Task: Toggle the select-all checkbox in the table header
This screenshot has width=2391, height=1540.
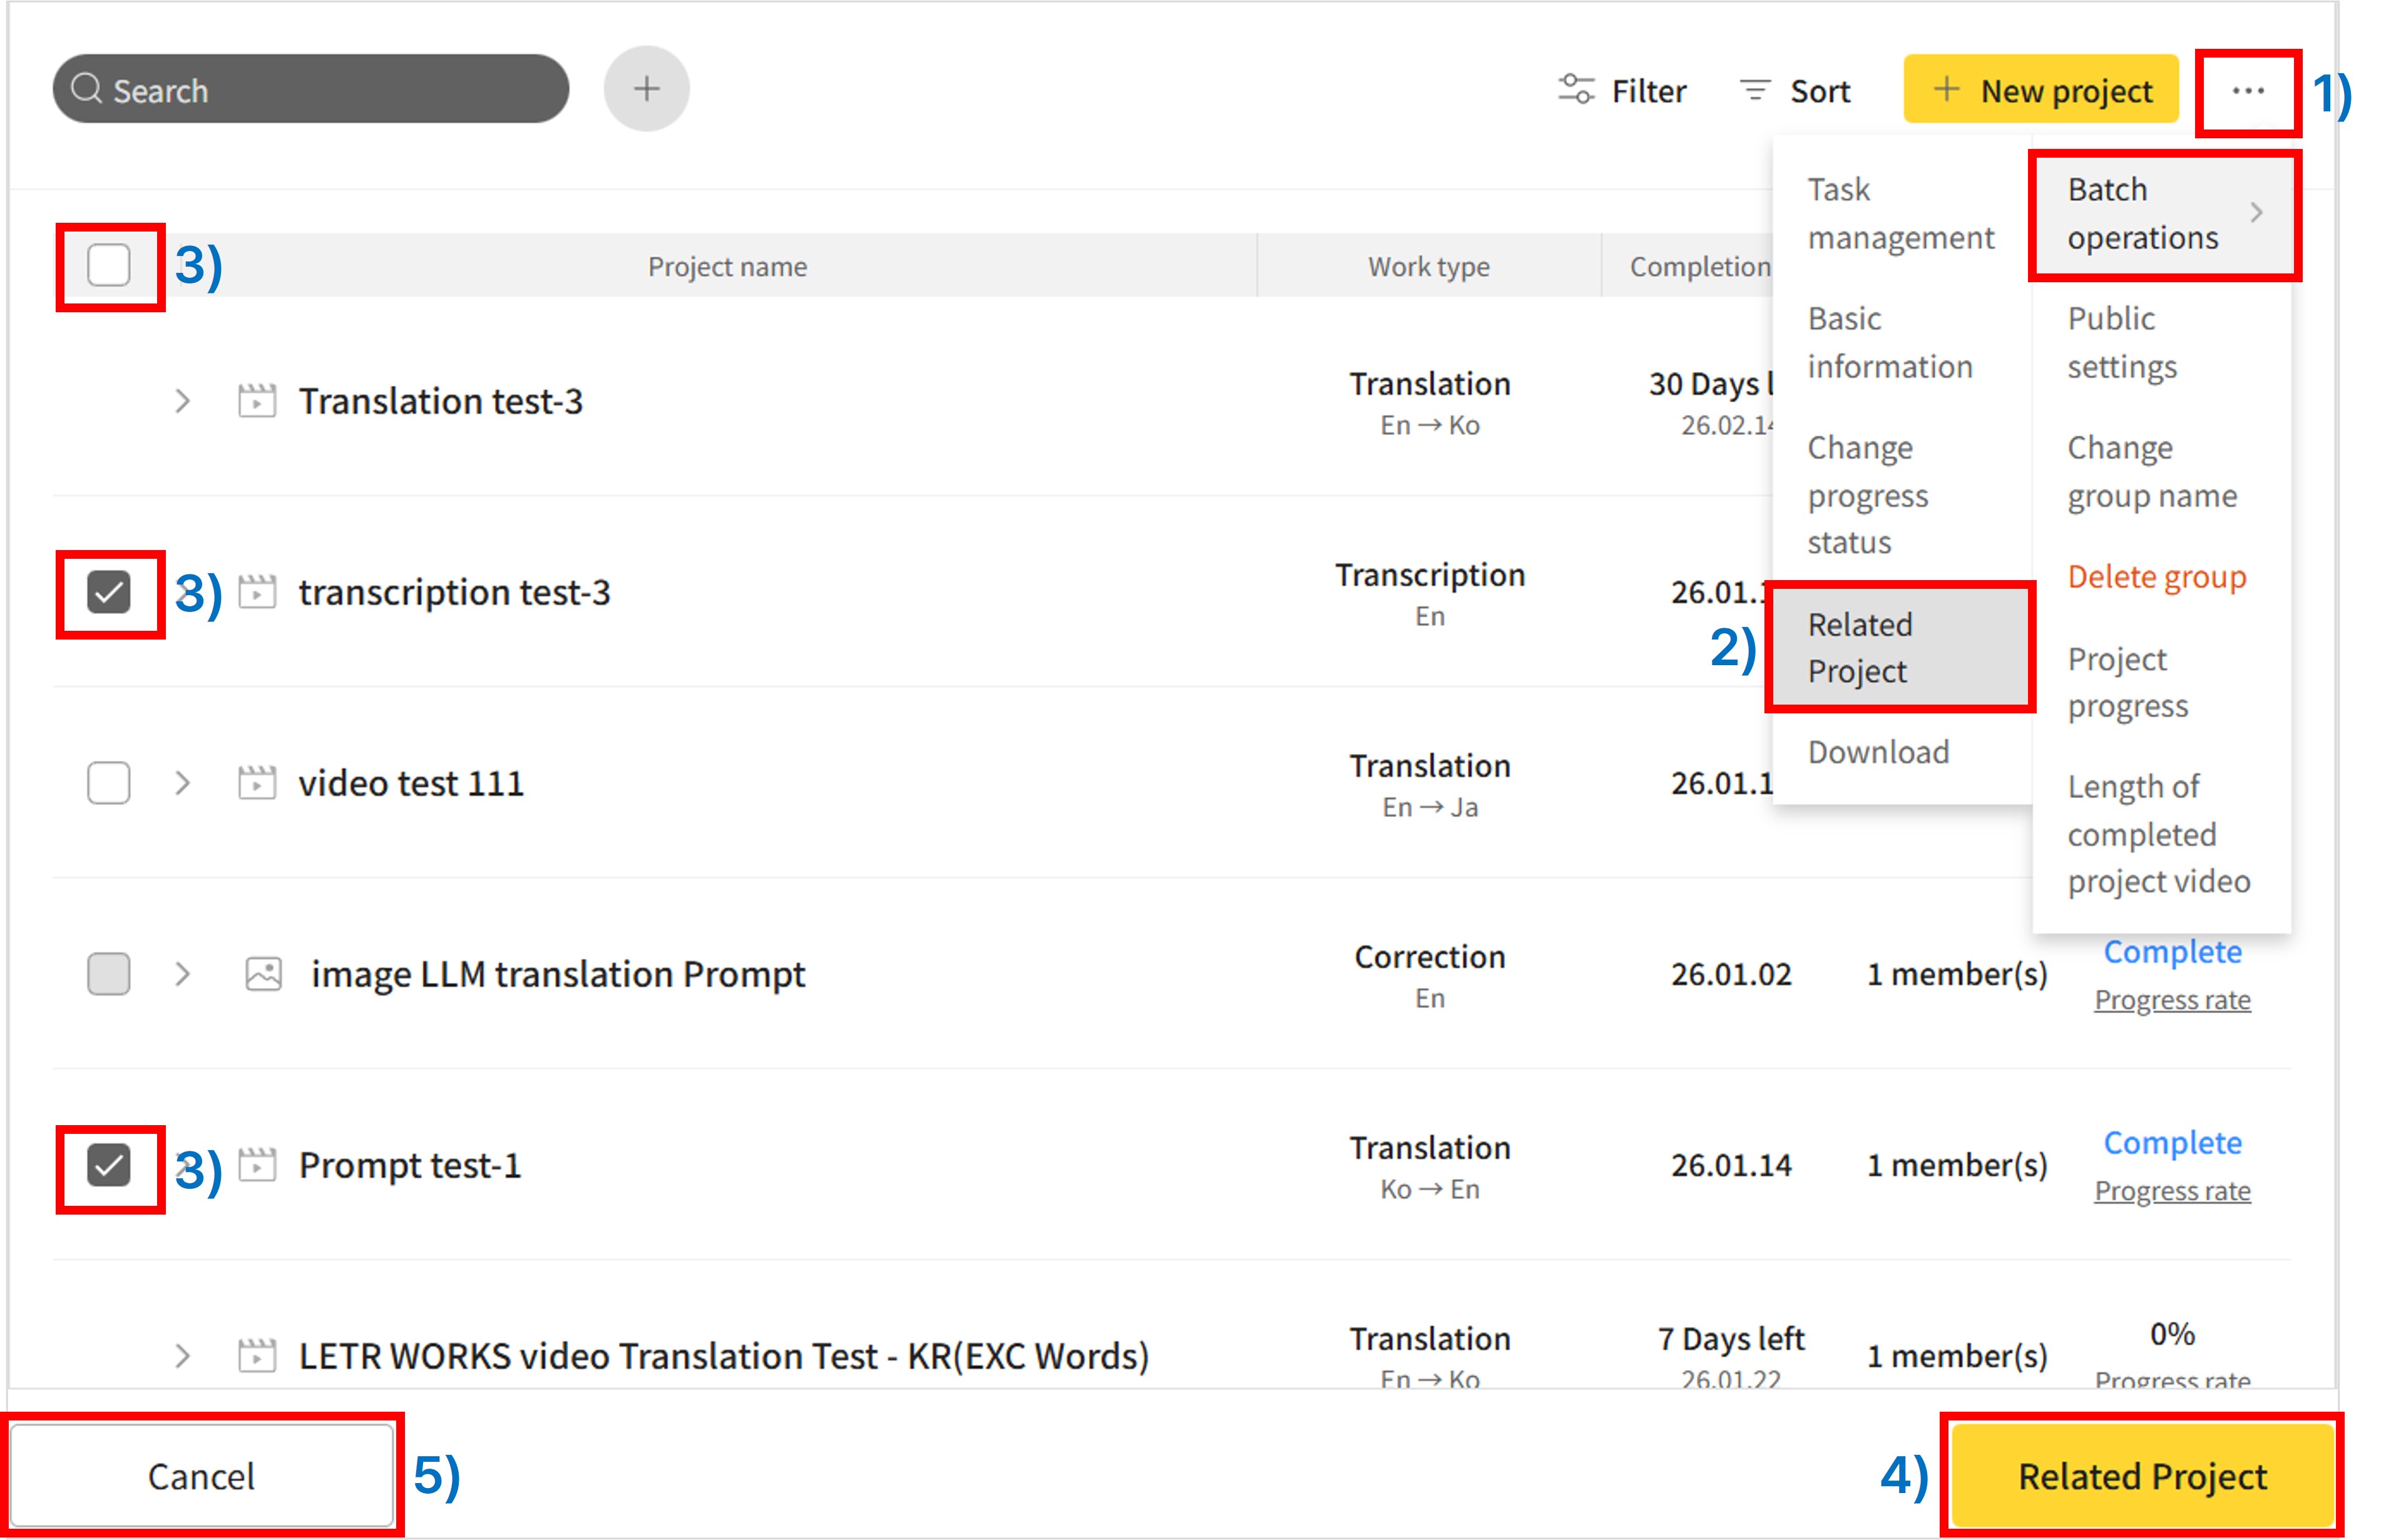Action: click(109, 266)
